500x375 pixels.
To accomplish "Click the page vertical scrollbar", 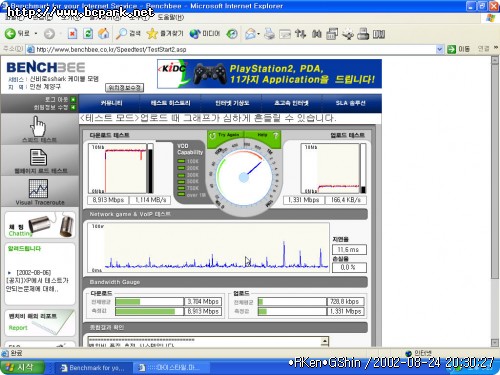I will point(495,202).
